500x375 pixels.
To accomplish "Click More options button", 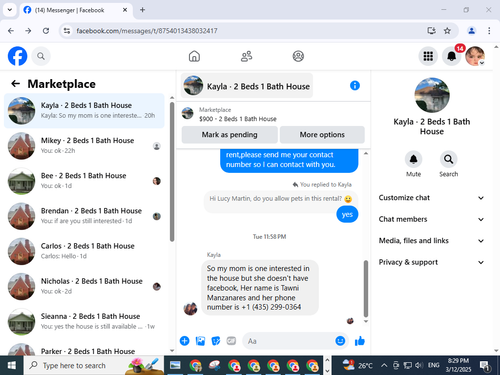I will click(322, 135).
